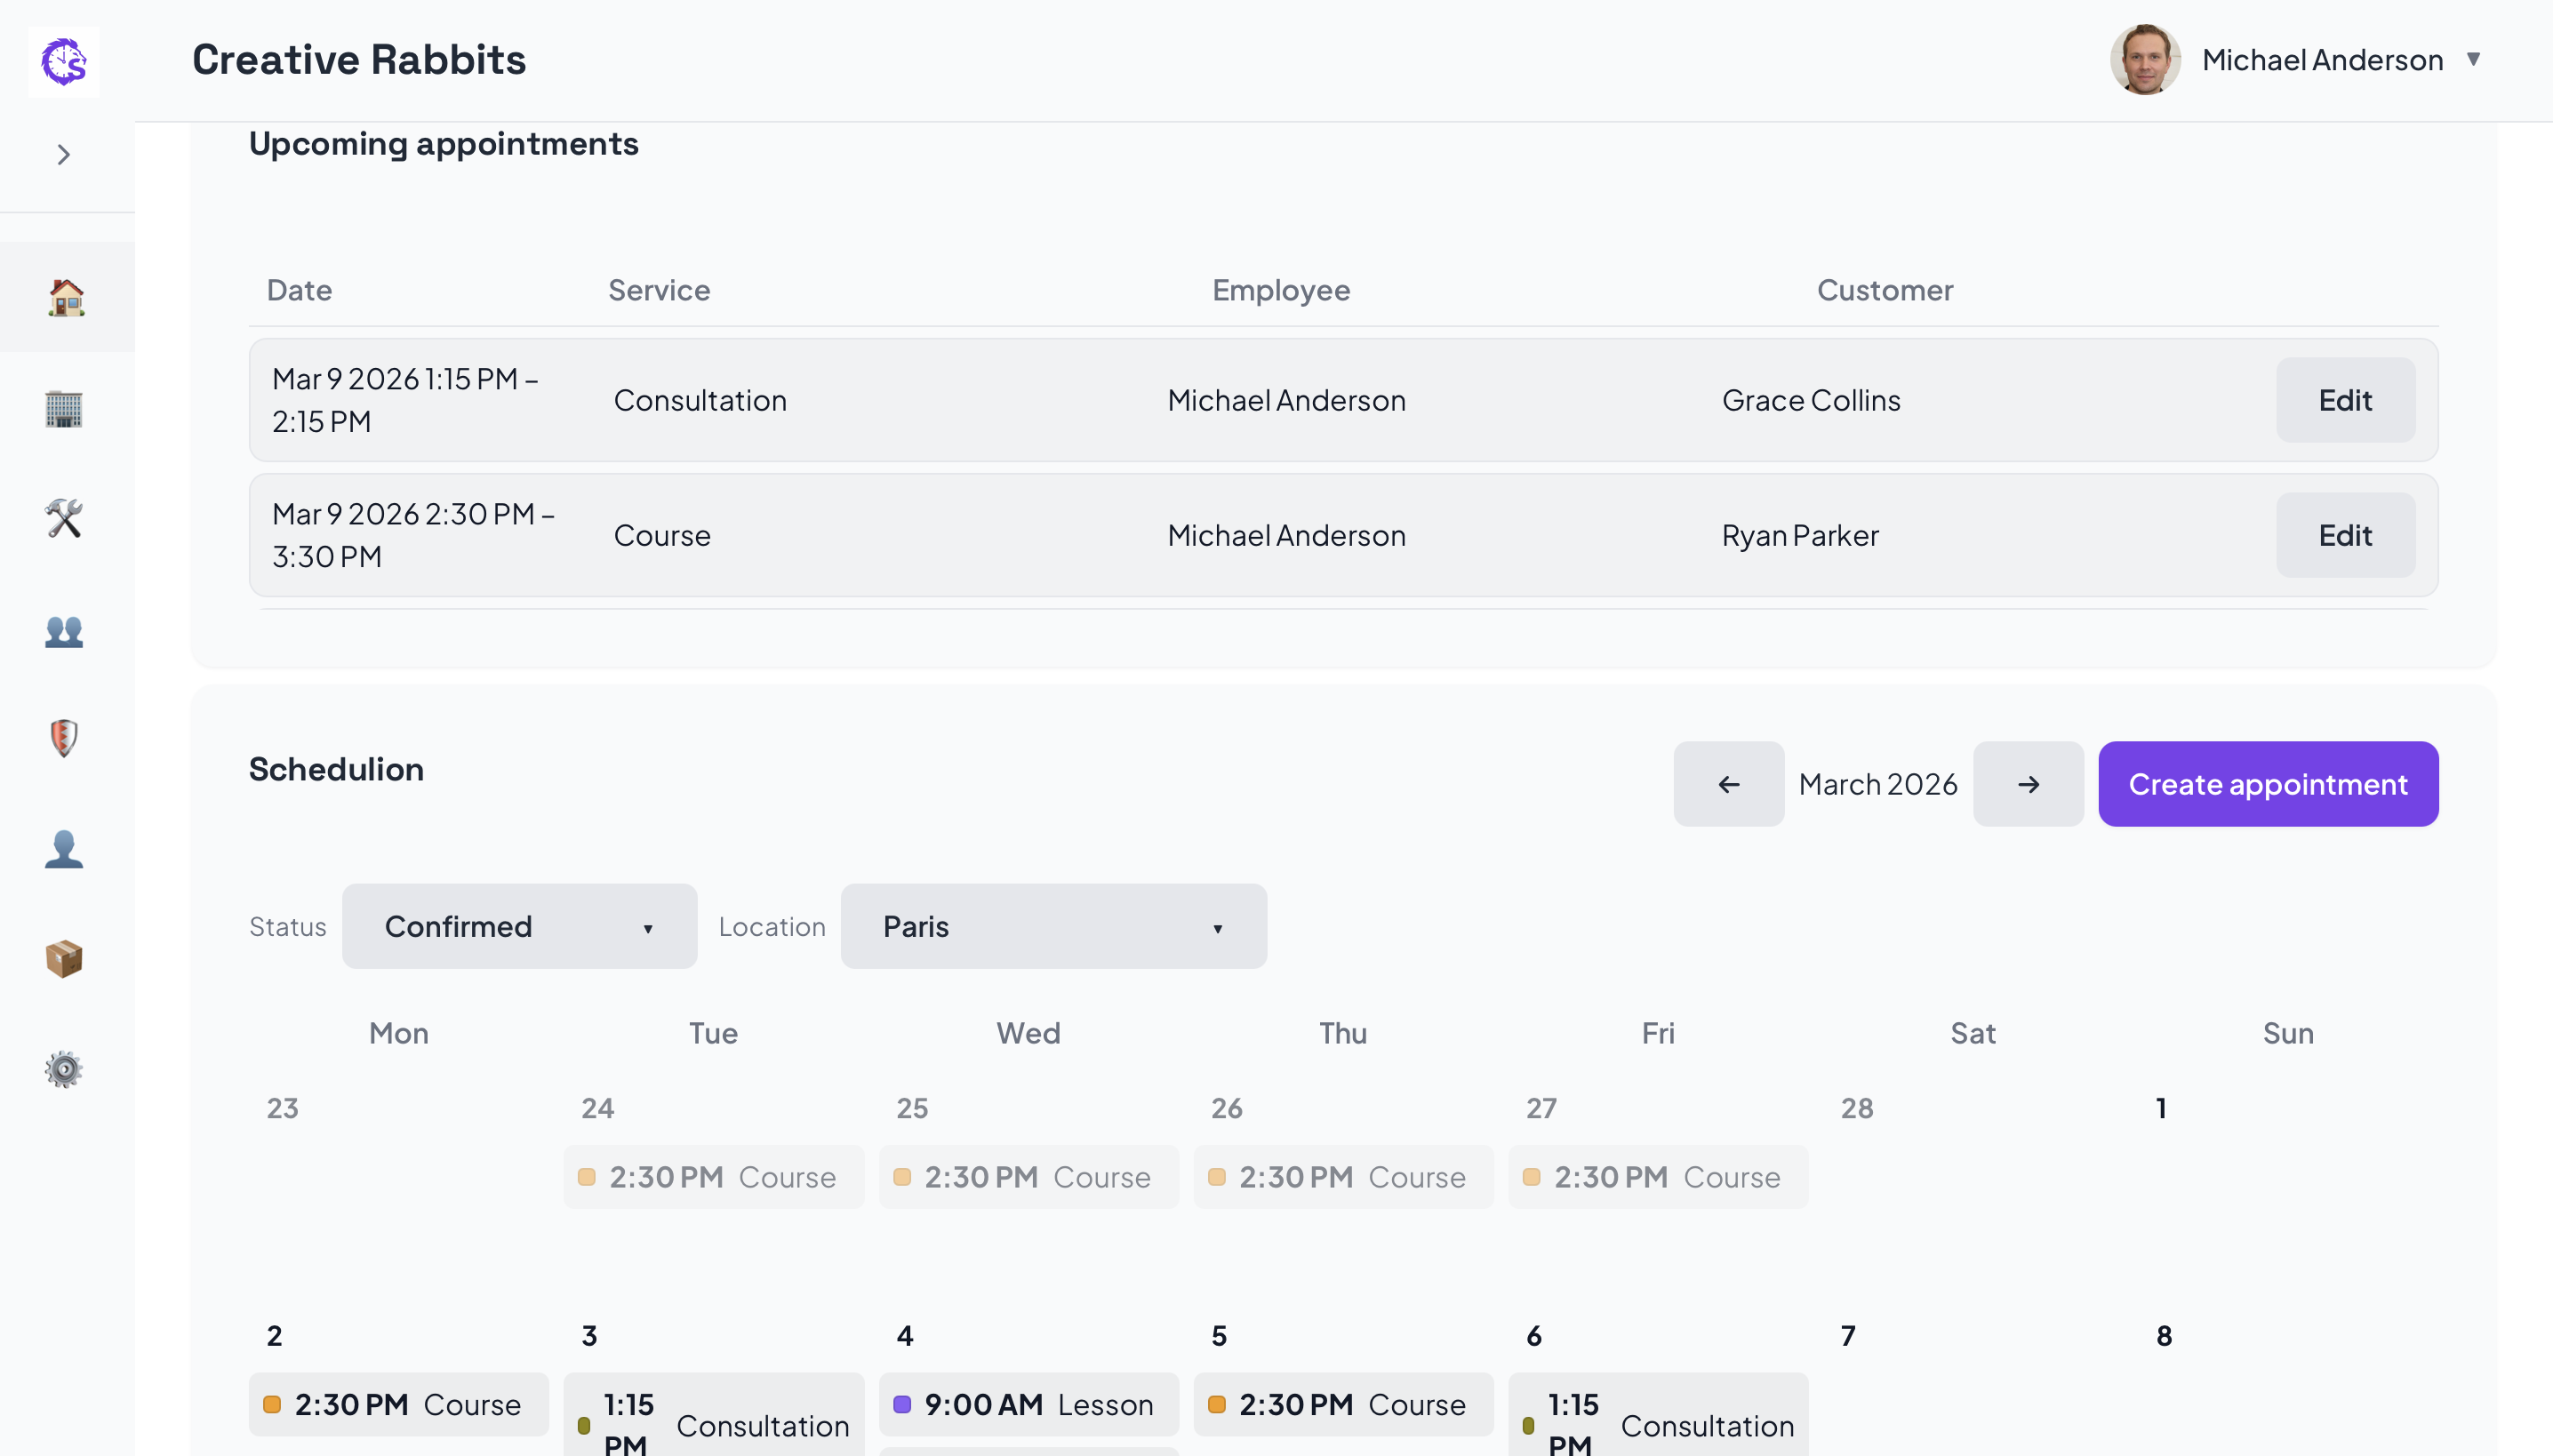Edit the Grace Collins consultation appointment

pos(2345,400)
